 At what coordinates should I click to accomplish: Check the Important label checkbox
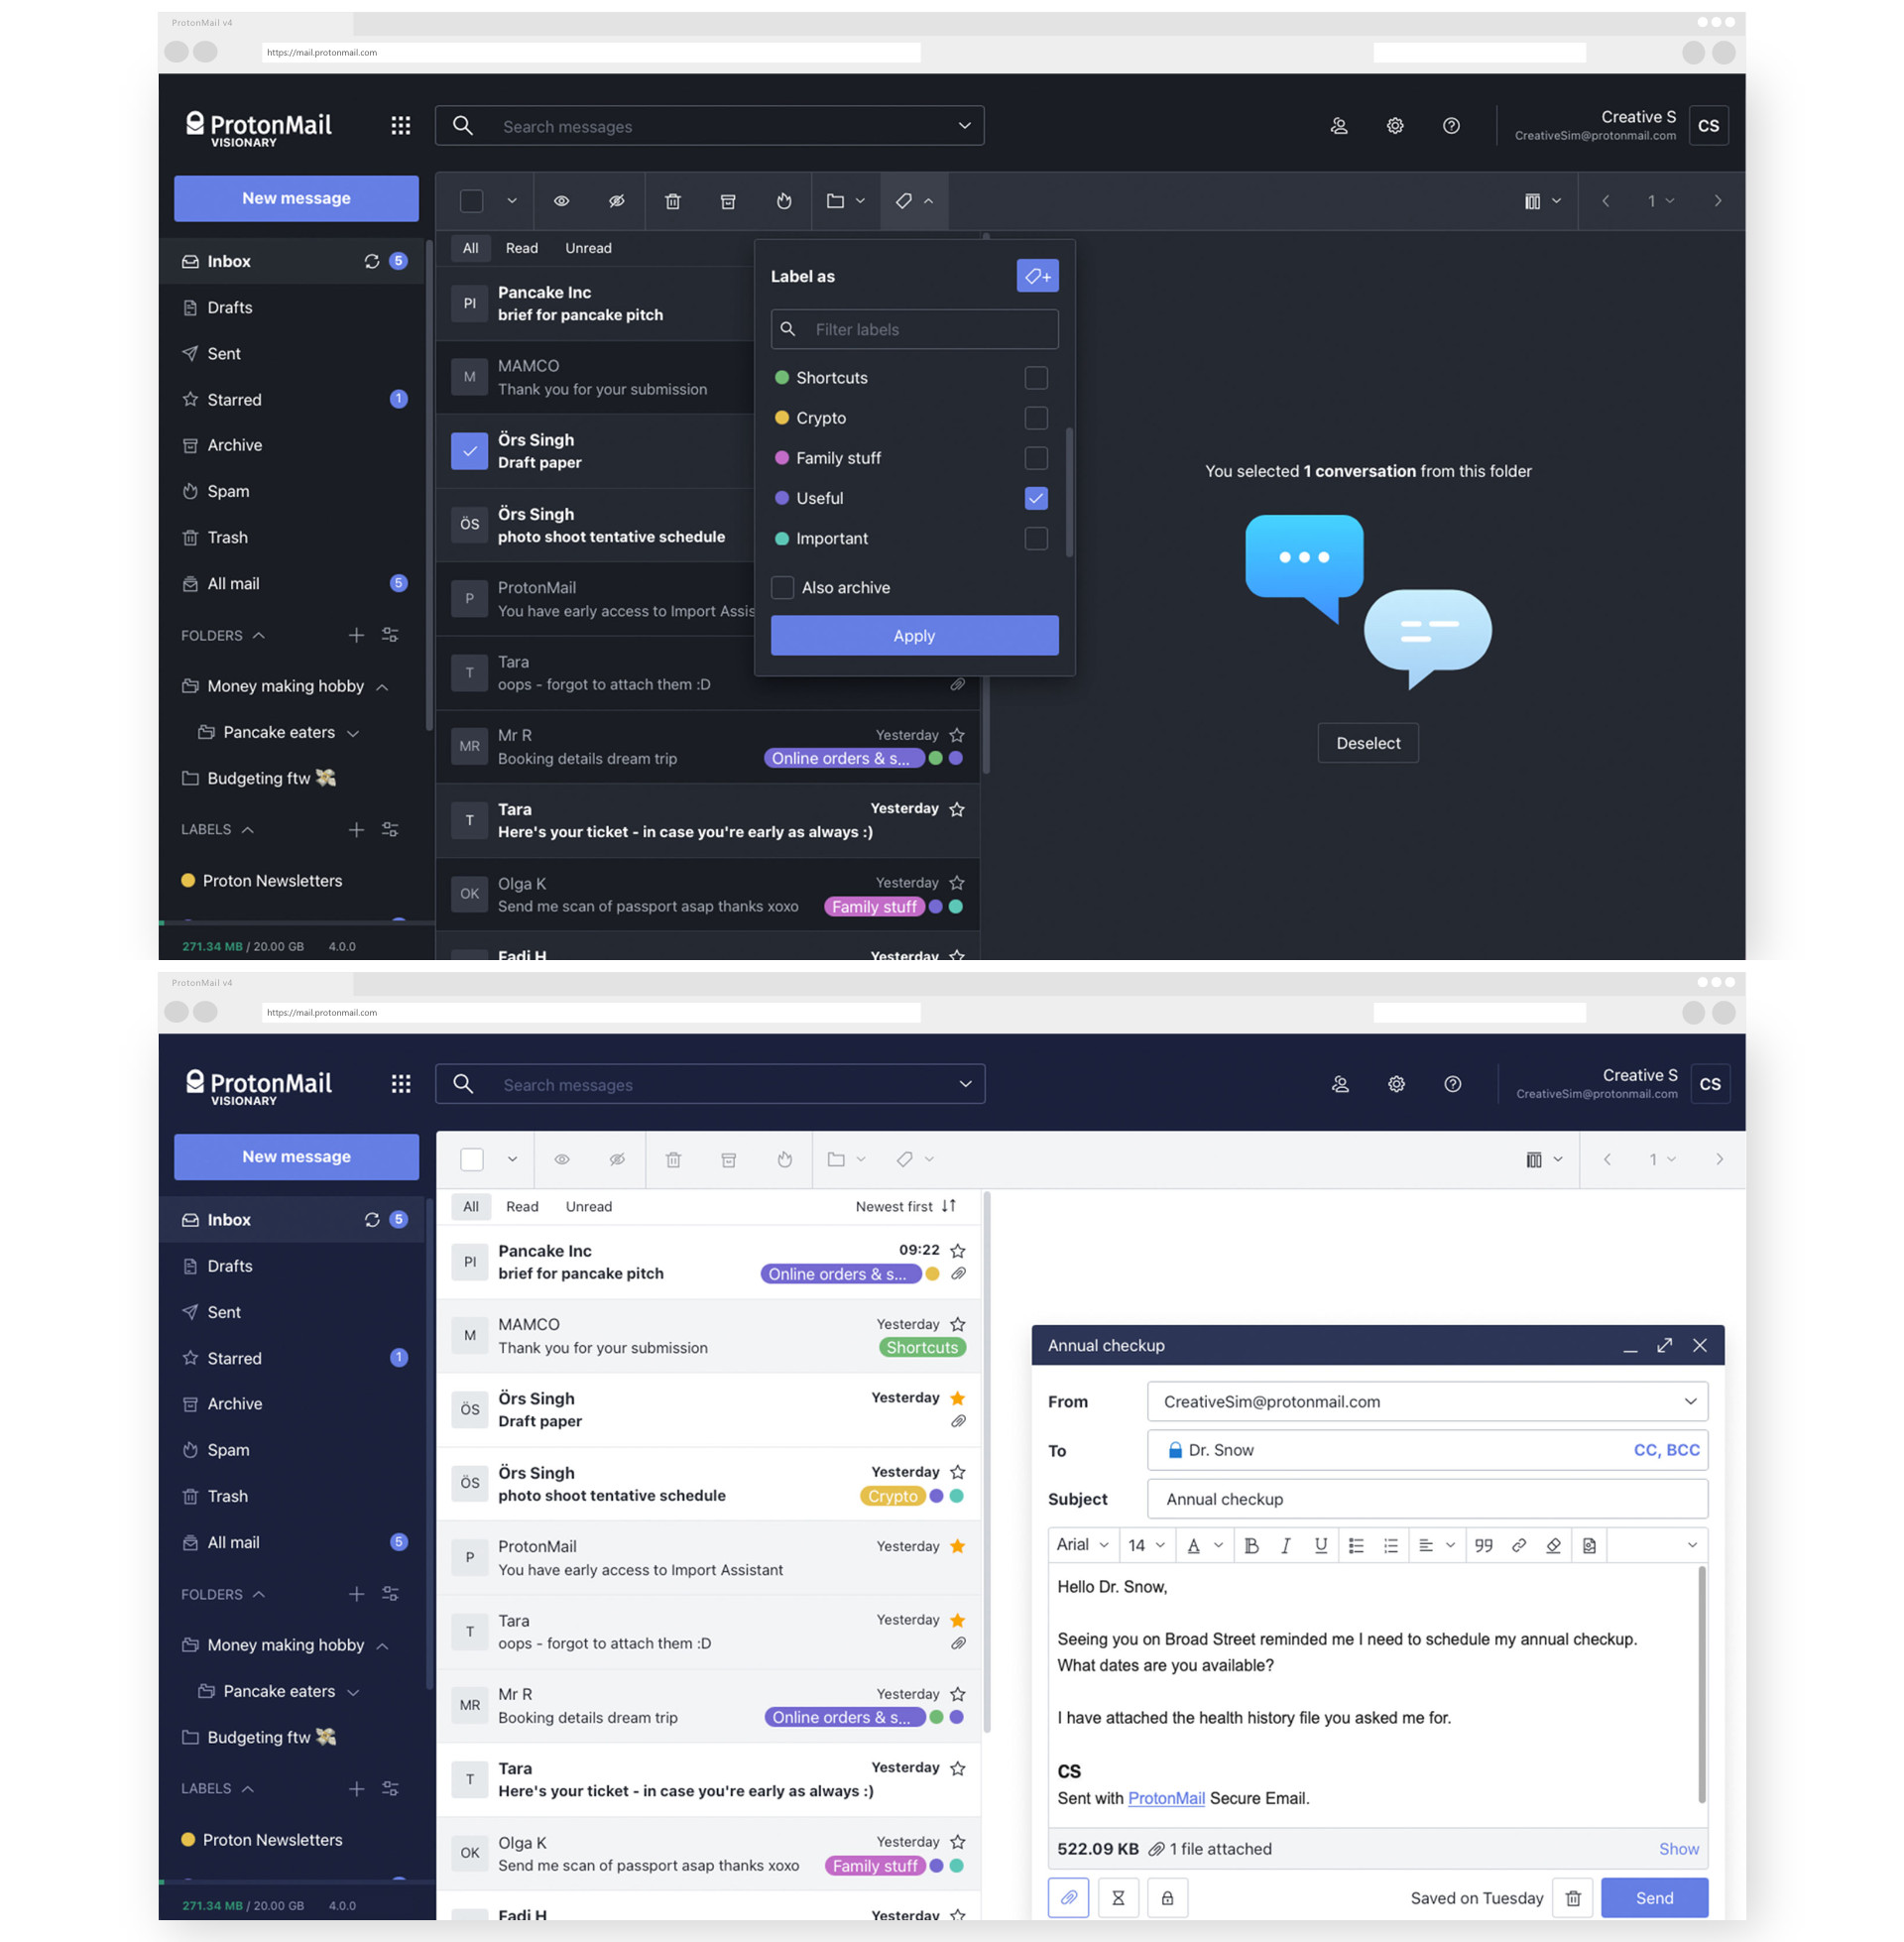tap(1036, 538)
